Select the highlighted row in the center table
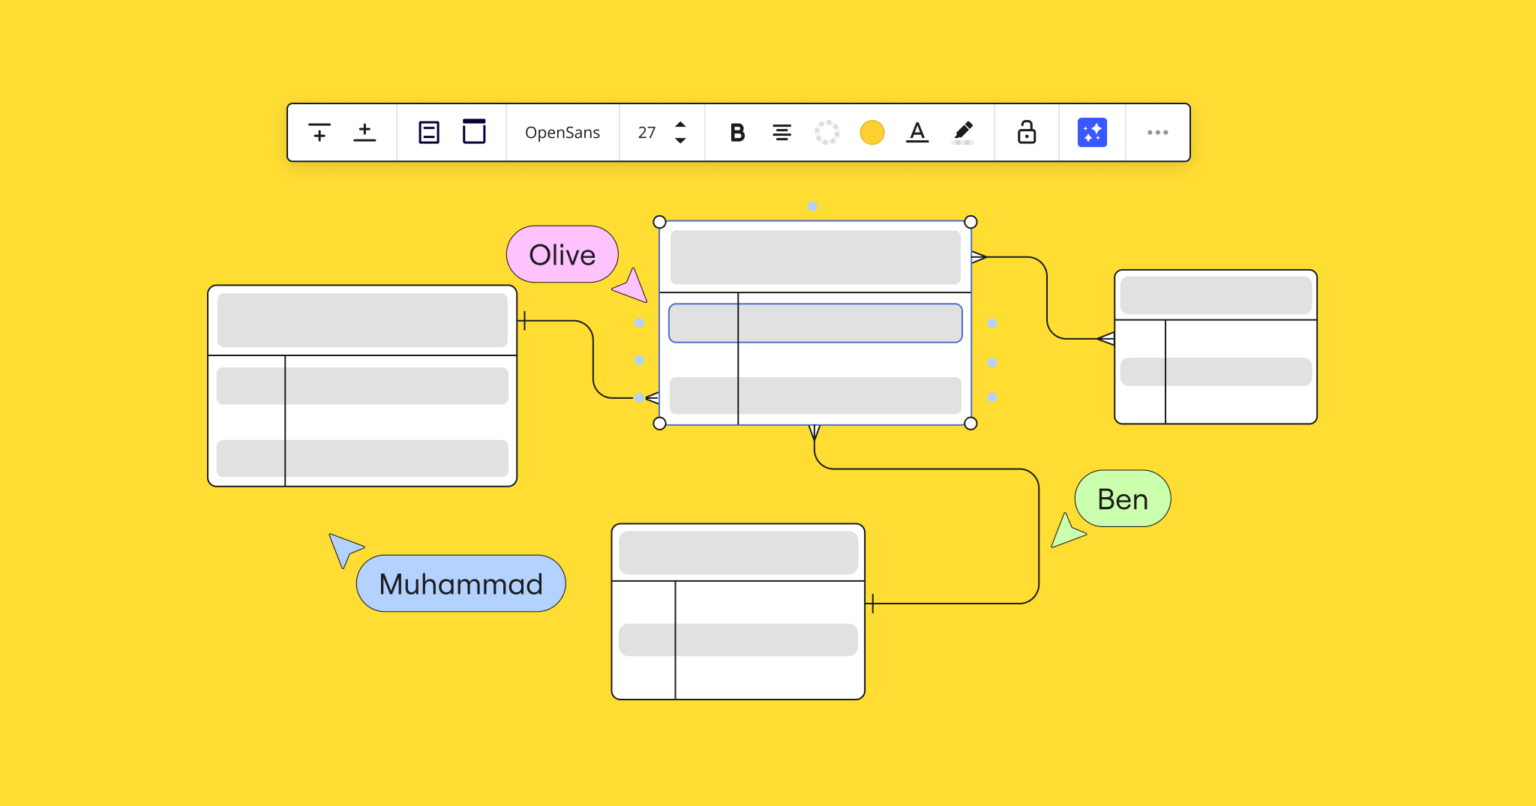1536x806 pixels. (815, 322)
